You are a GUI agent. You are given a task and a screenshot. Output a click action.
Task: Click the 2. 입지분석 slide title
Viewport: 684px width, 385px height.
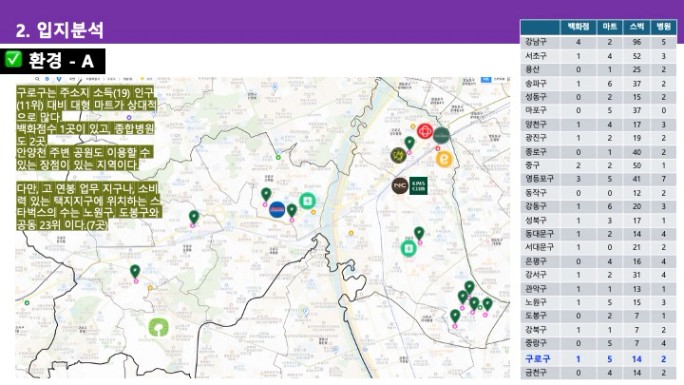[x=60, y=30]
